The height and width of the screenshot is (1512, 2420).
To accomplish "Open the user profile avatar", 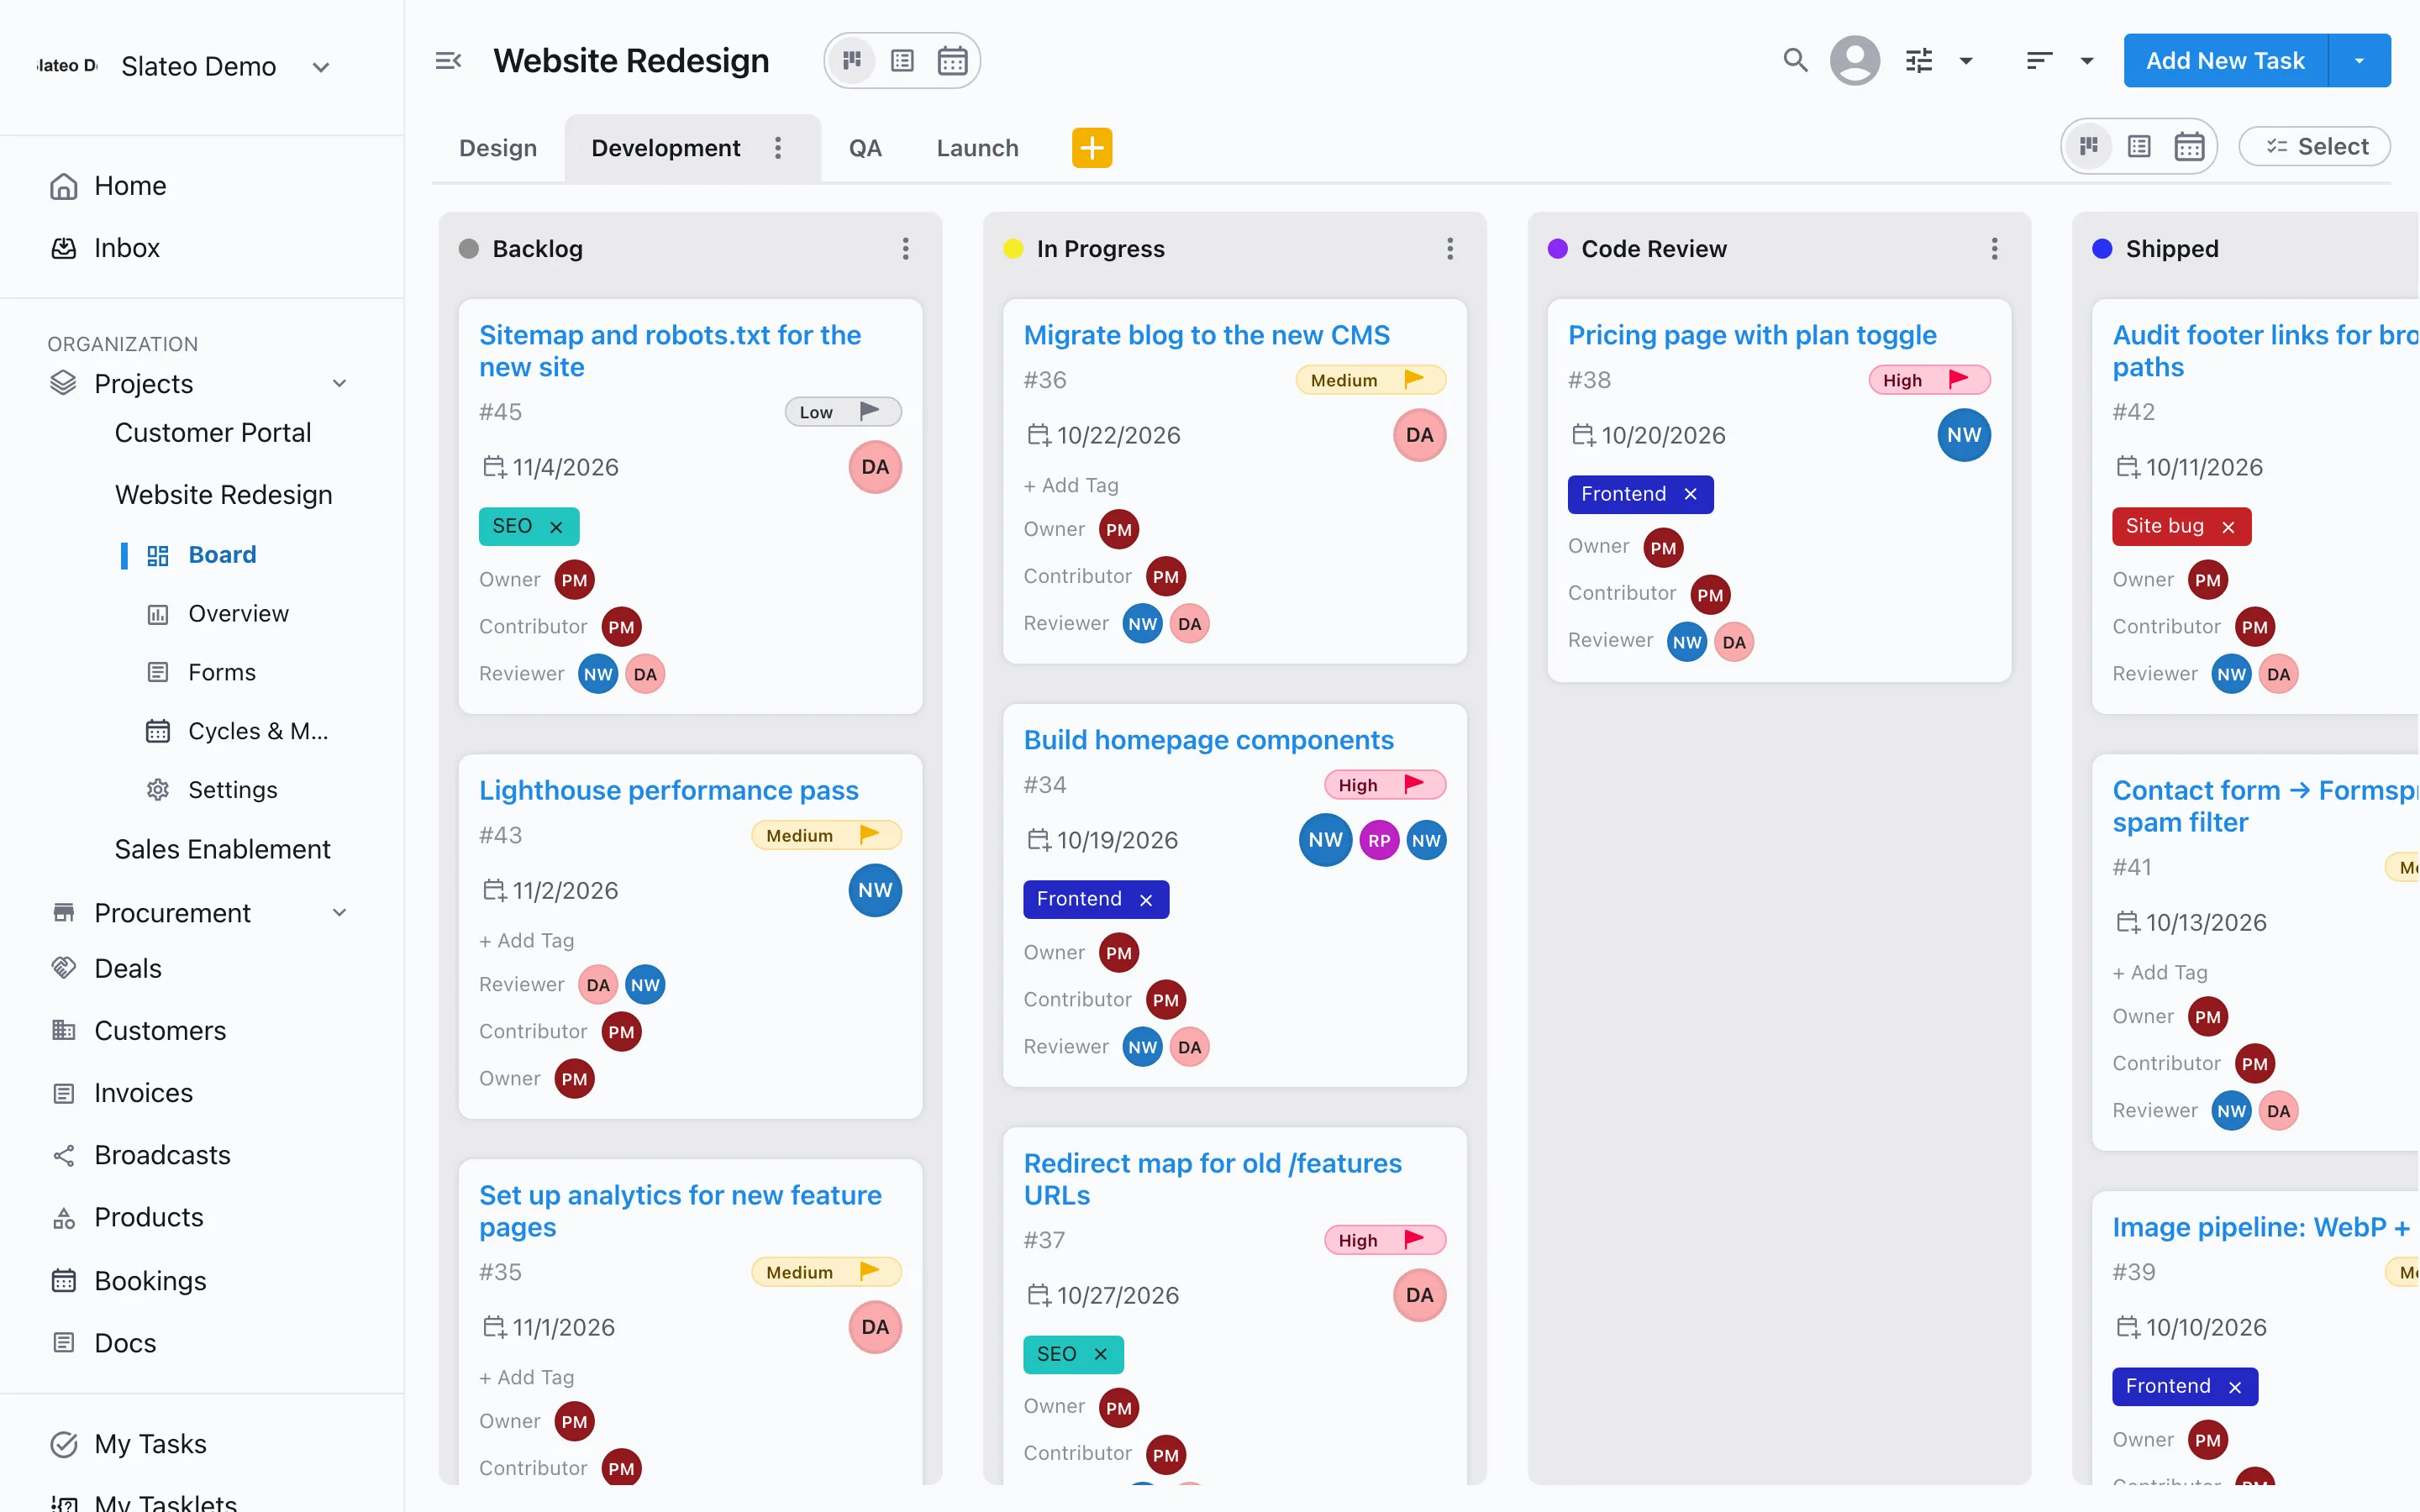I will (x=1854, y=61).
